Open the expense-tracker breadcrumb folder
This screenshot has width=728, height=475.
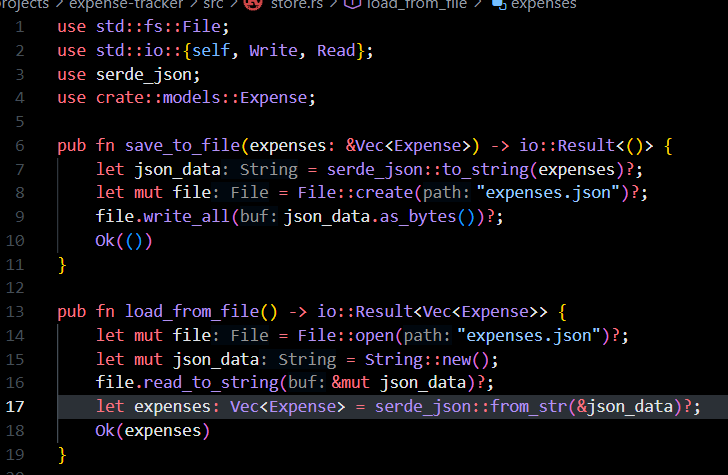pos(126,4)
